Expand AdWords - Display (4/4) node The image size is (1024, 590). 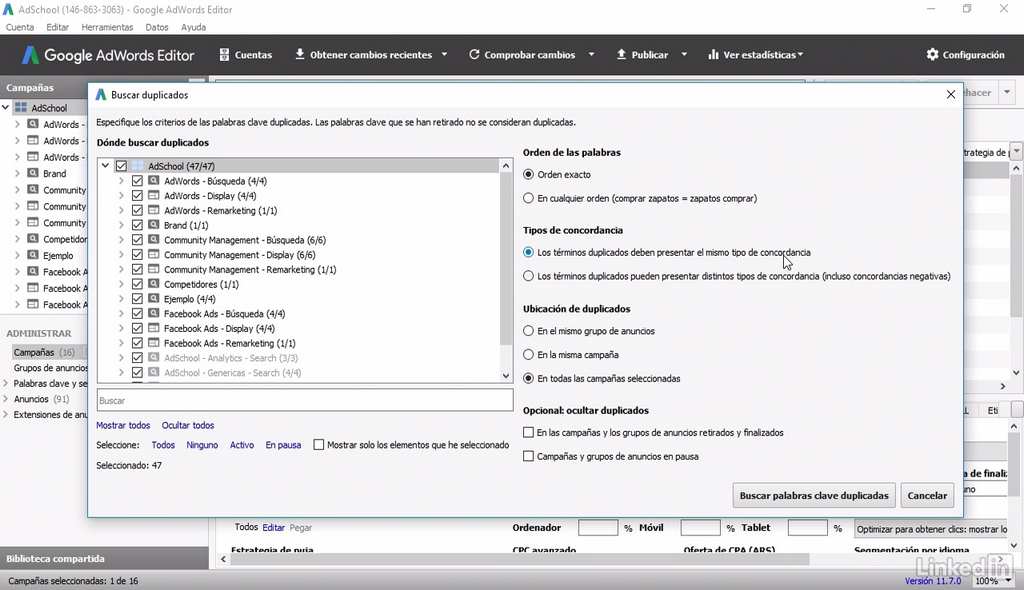tap(121, 195)
